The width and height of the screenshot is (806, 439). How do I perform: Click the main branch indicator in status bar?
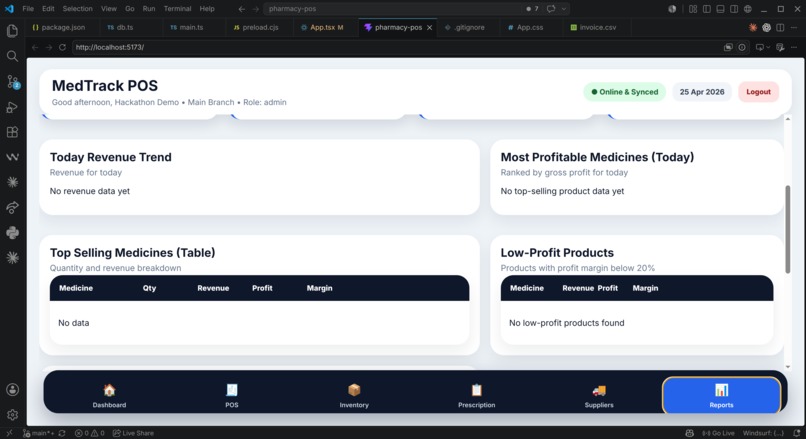point(40,433)
